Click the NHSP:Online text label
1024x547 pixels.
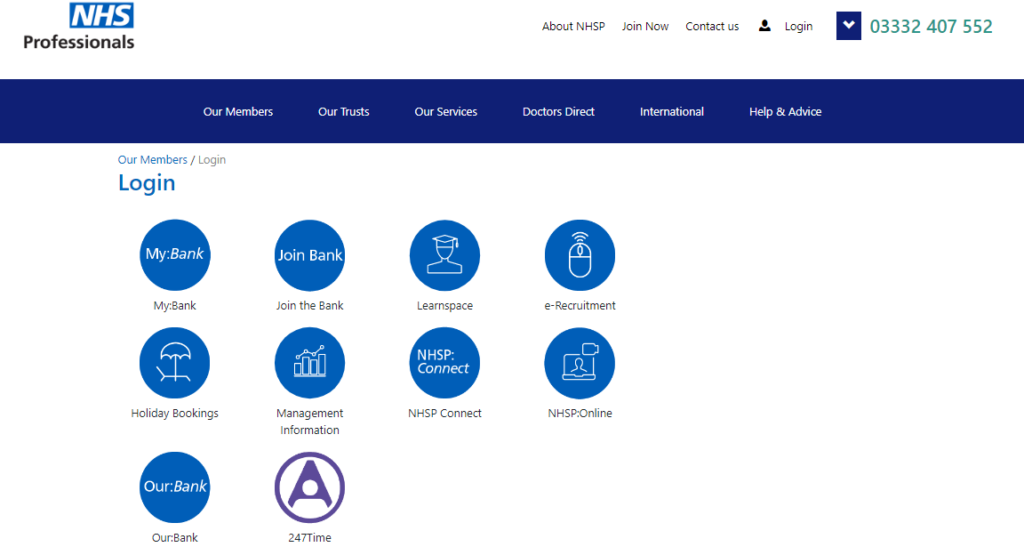580,413
